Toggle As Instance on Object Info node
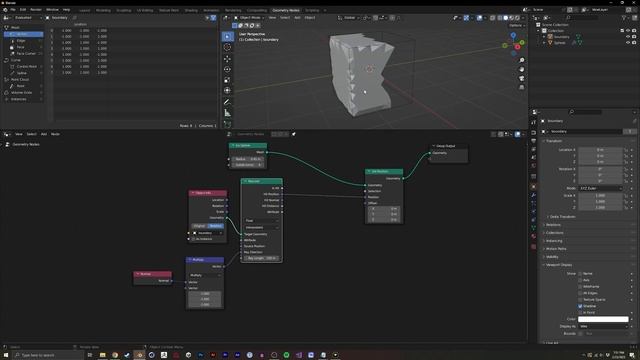 (x=193, y=239)
